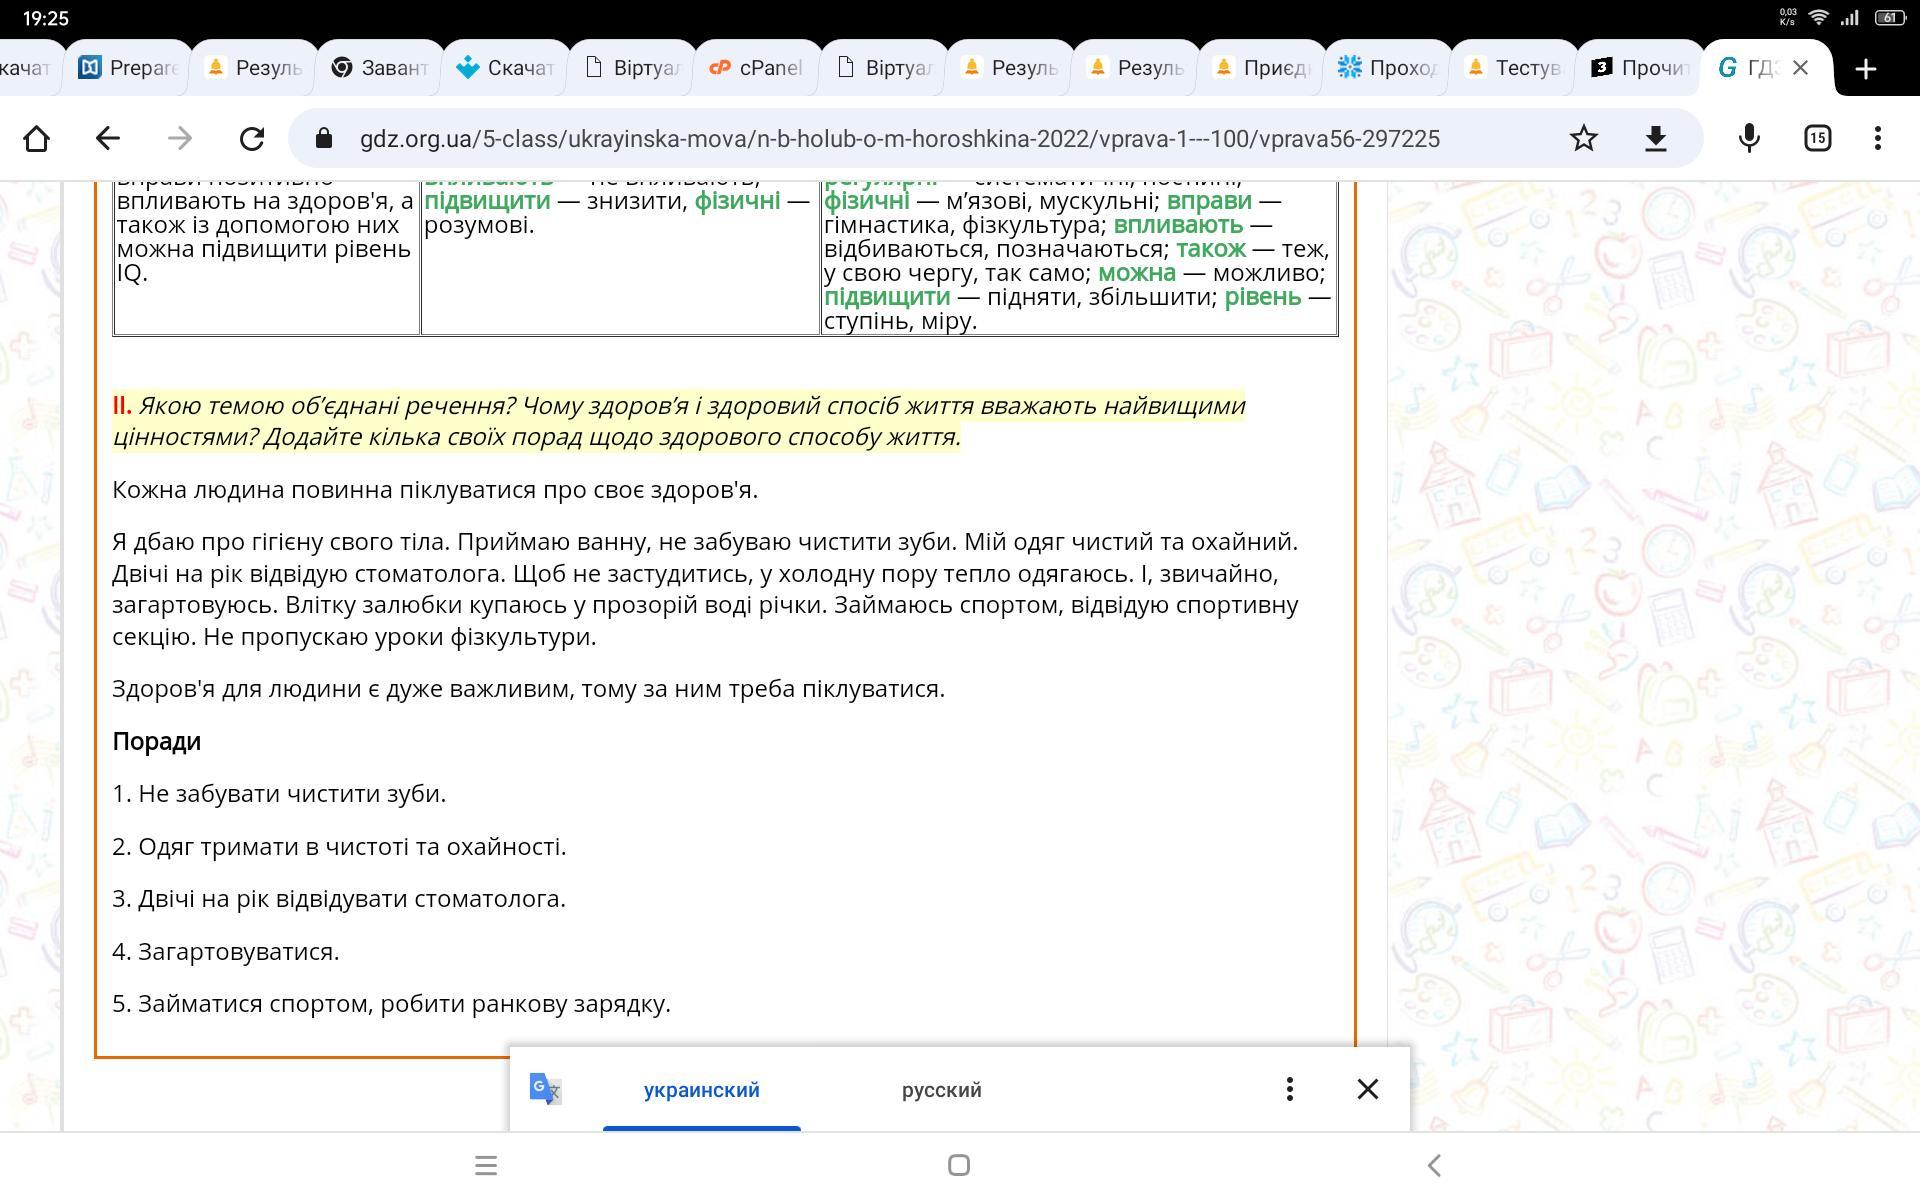Close the active ГДЗ tab
Image resolution: width=1920 pixels, height=1200 pixels.
(x=1800, y=68)
